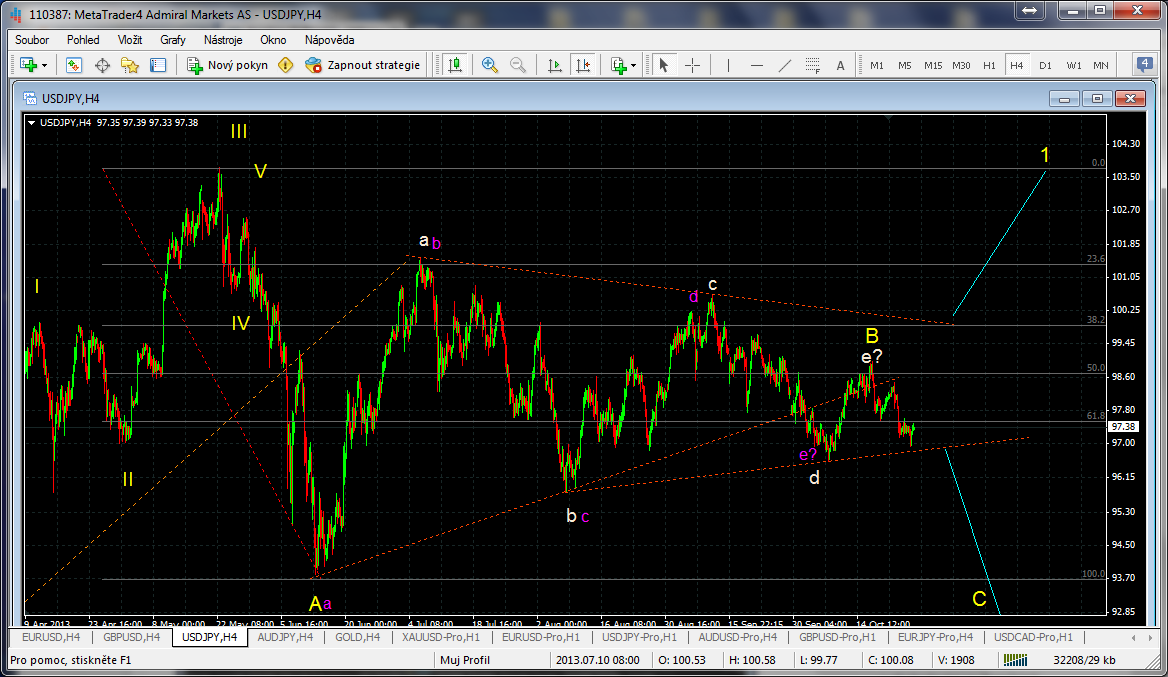Click the Nový pokyn button

tap(228, 65)
